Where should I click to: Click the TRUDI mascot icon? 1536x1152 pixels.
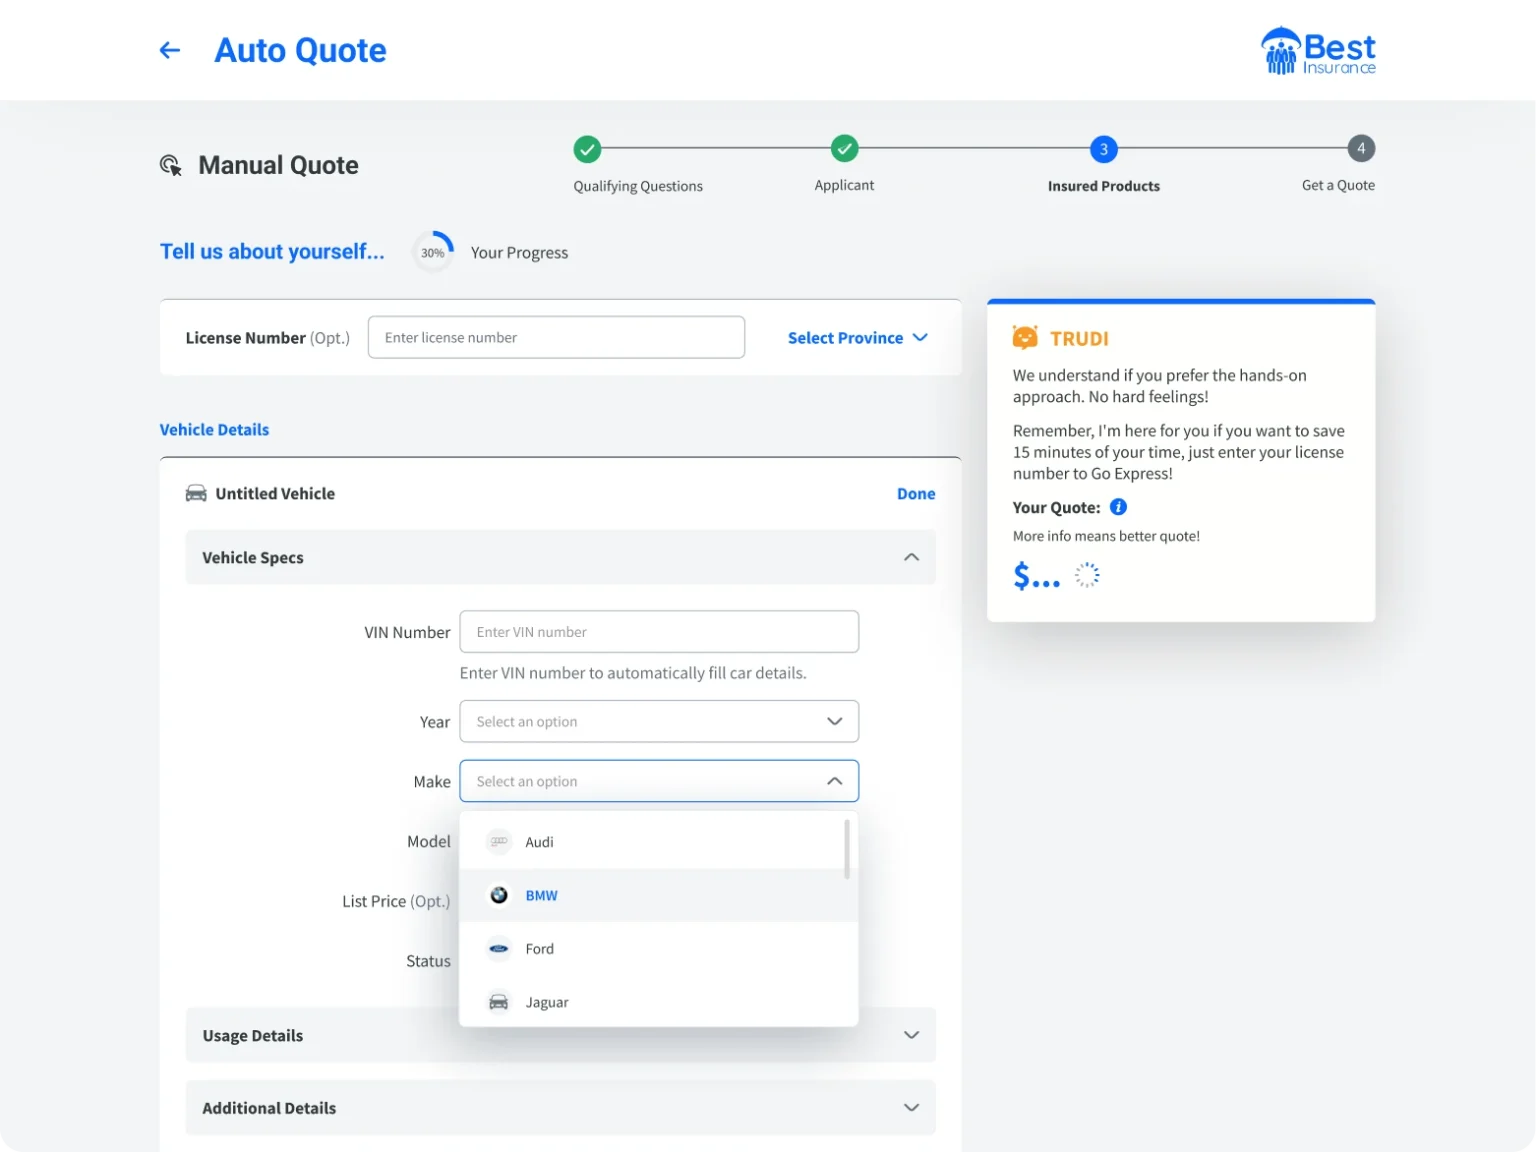pos(1025,338)
